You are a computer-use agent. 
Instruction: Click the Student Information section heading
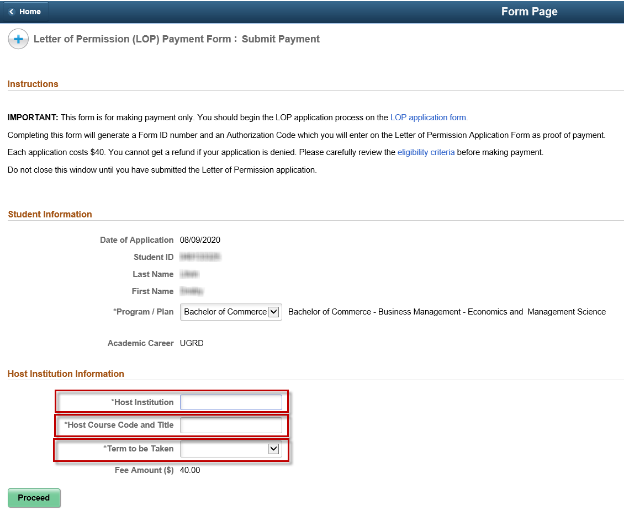(x=50, y=214)
